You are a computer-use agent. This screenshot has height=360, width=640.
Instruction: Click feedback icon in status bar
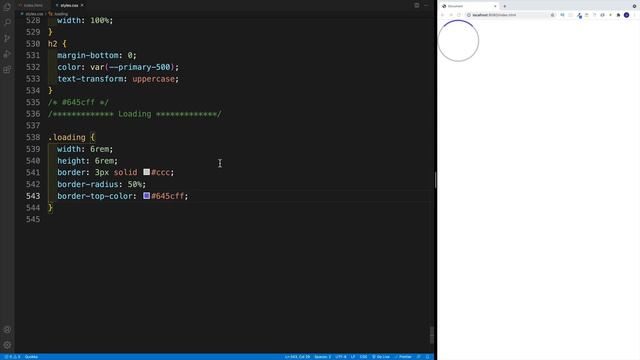coord(419,357)
